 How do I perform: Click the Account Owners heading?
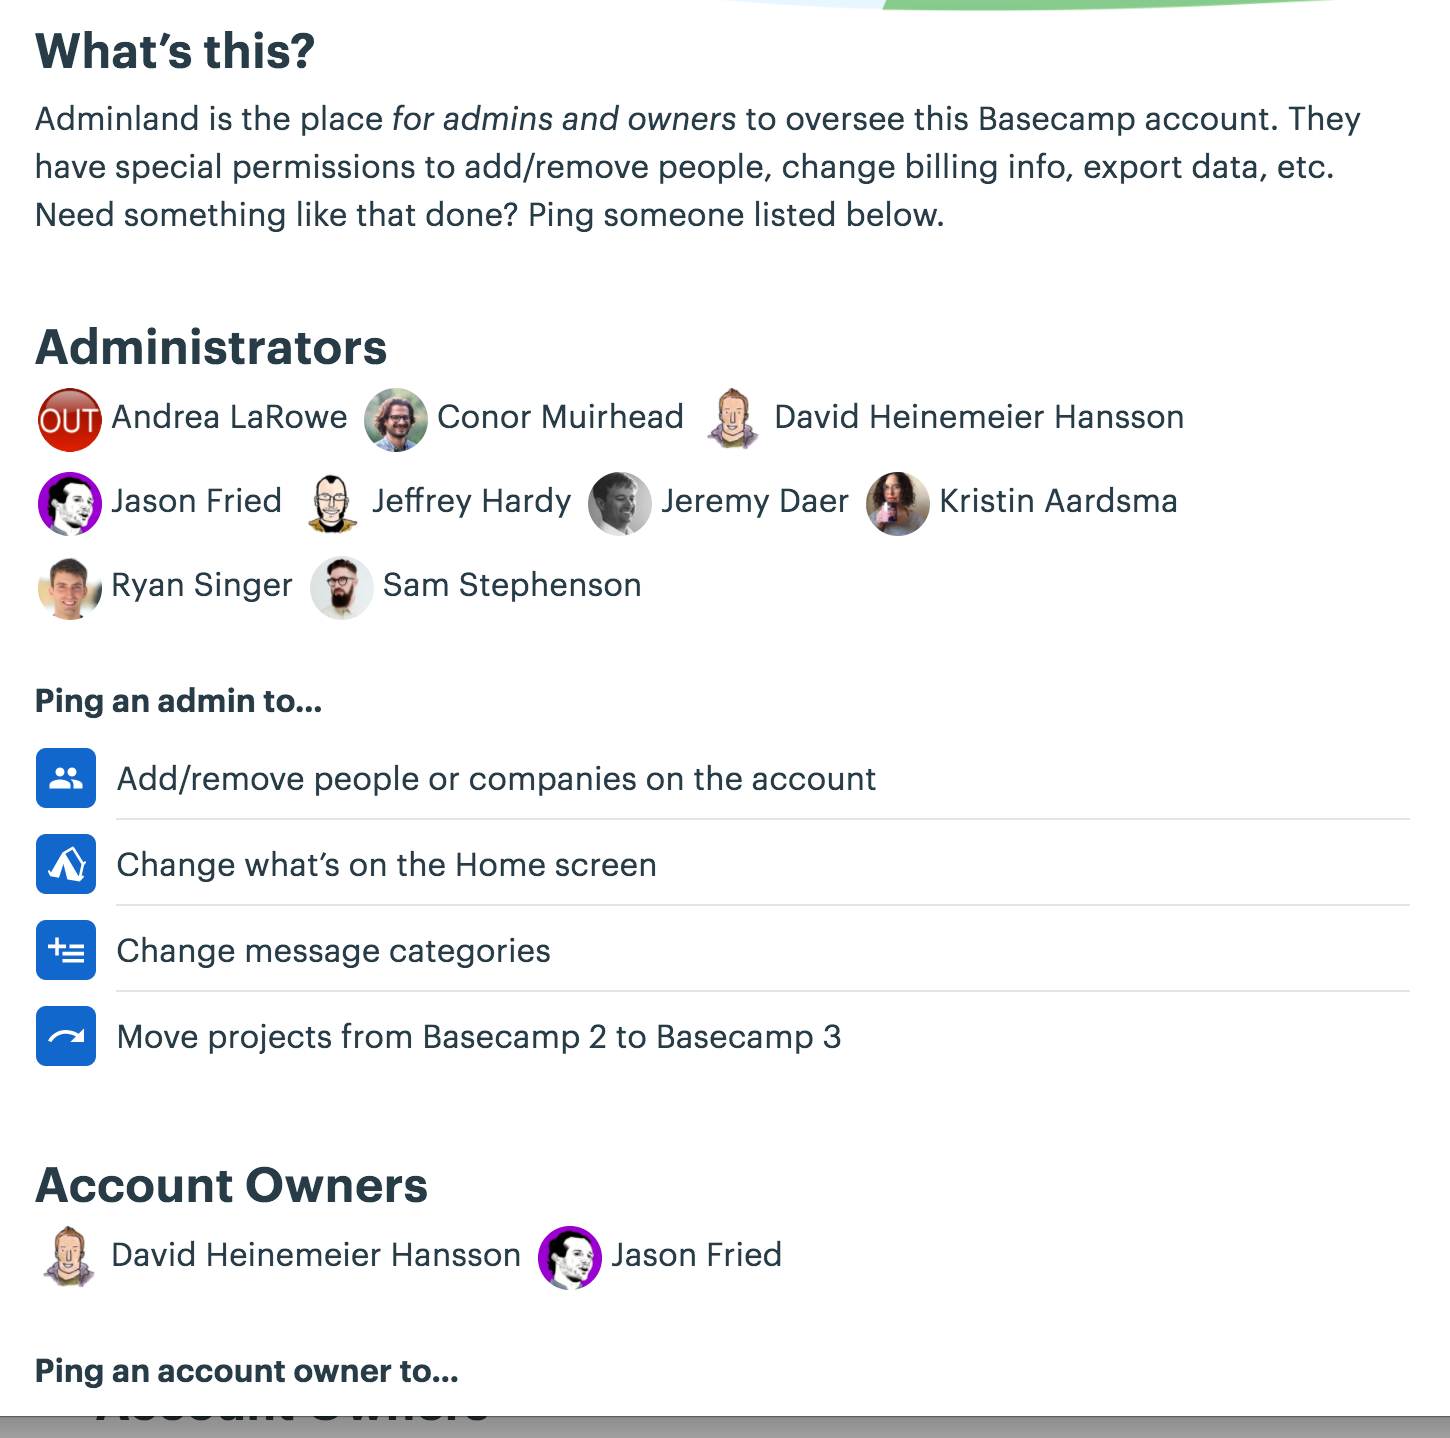pyautogui.click(x=231, y=1186)
